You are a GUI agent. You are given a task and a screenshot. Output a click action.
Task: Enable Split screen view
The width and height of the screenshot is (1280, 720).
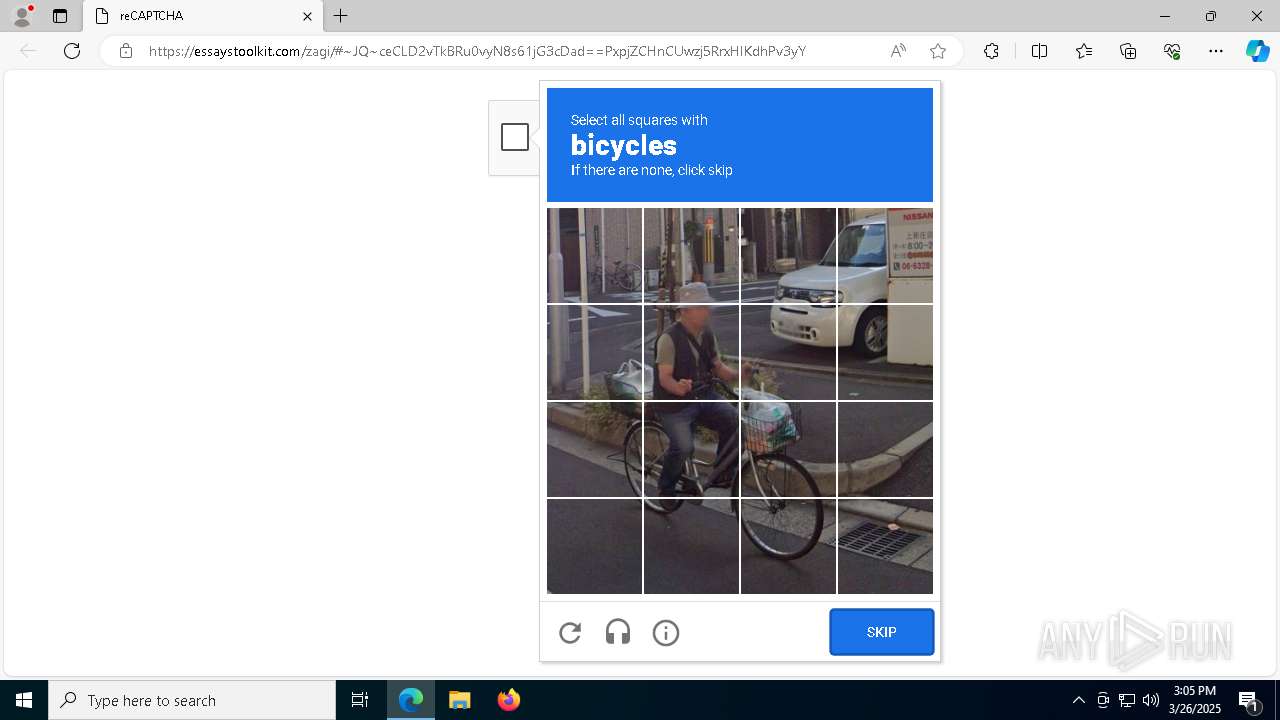click(1039, 51)
